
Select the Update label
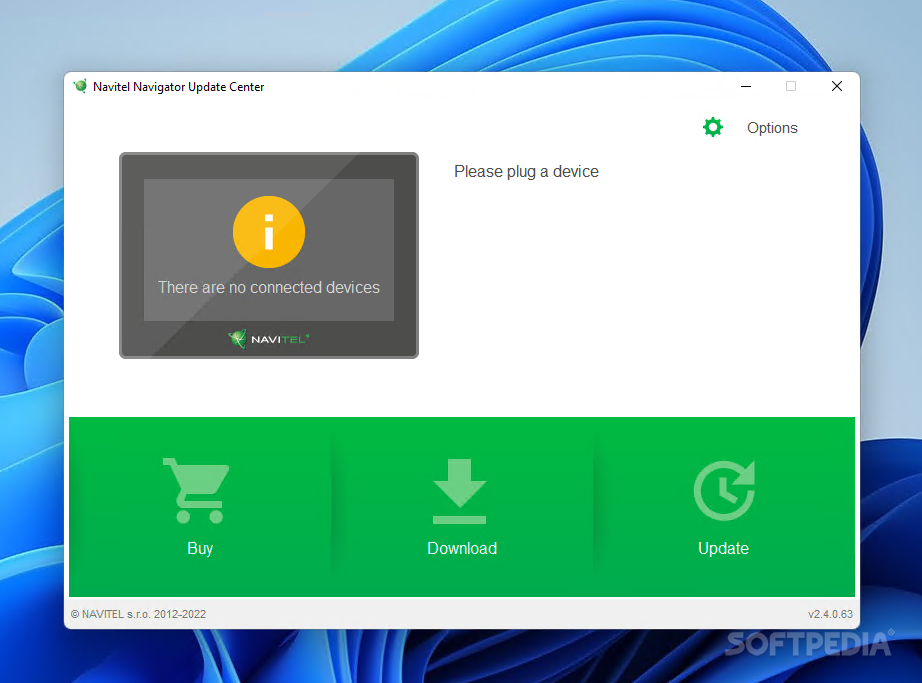tap(723, 548)
